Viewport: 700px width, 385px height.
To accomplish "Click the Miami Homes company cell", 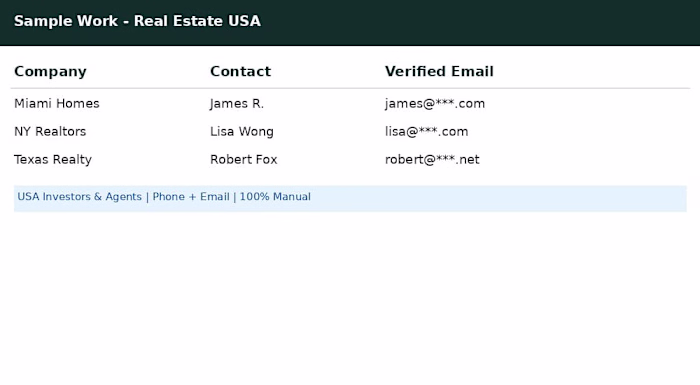I will (x=57, y=104).
